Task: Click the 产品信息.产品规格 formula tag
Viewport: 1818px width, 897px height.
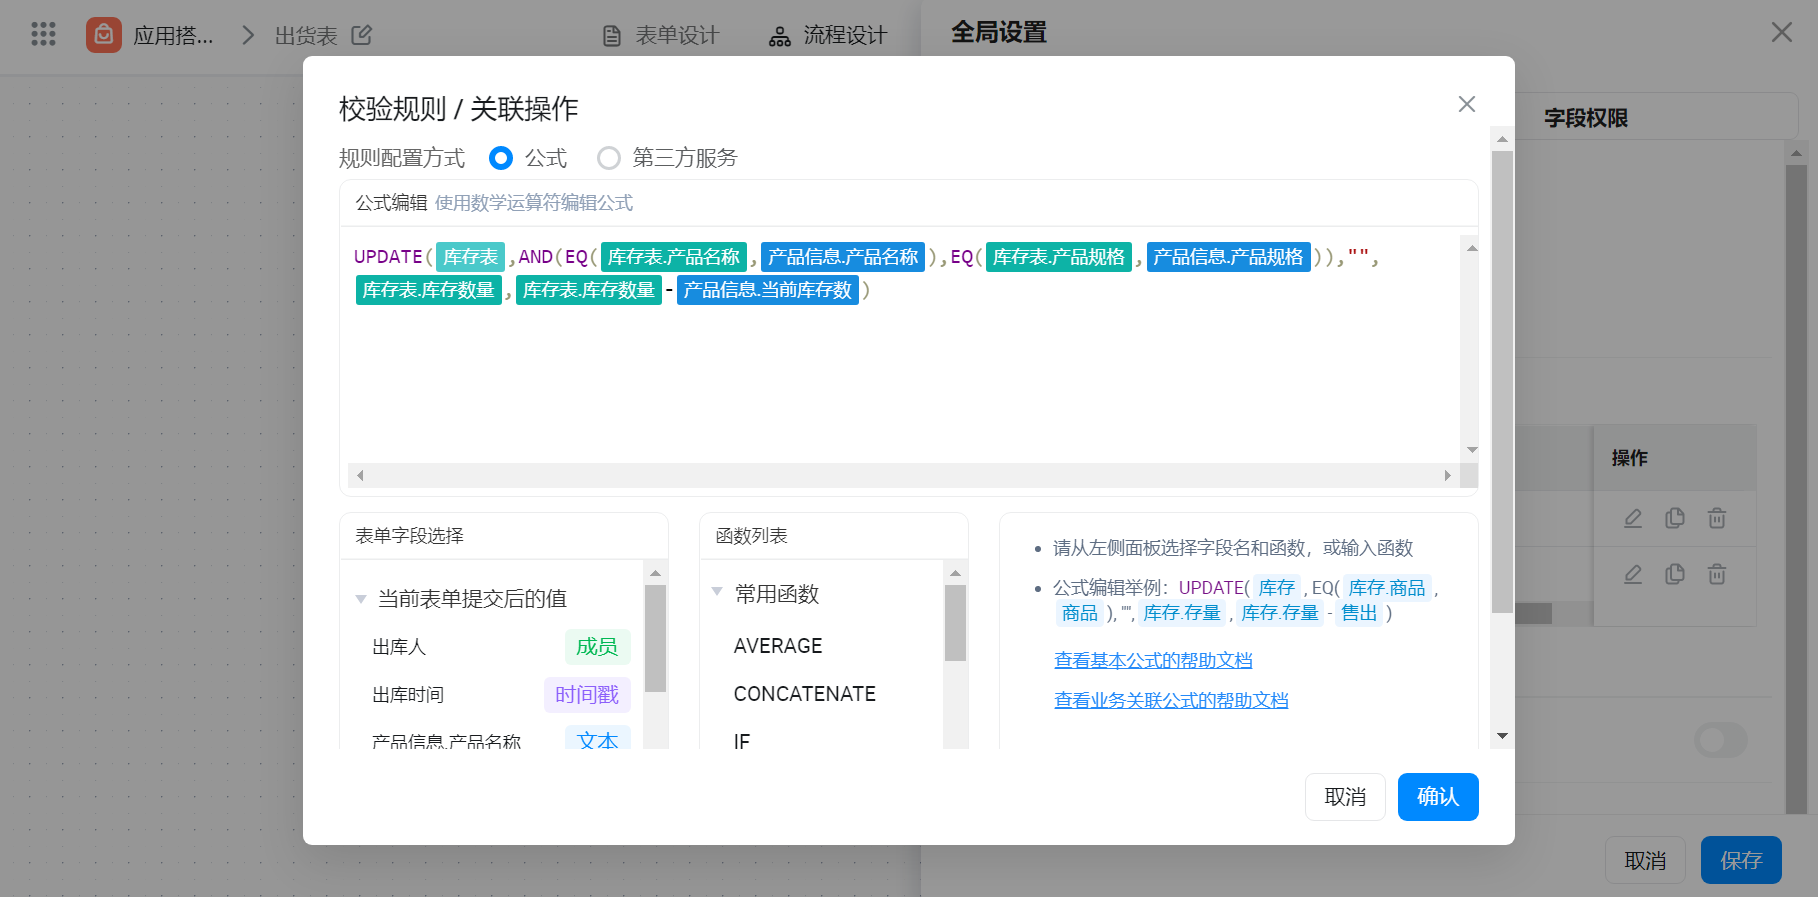Action: point(1228,257)
